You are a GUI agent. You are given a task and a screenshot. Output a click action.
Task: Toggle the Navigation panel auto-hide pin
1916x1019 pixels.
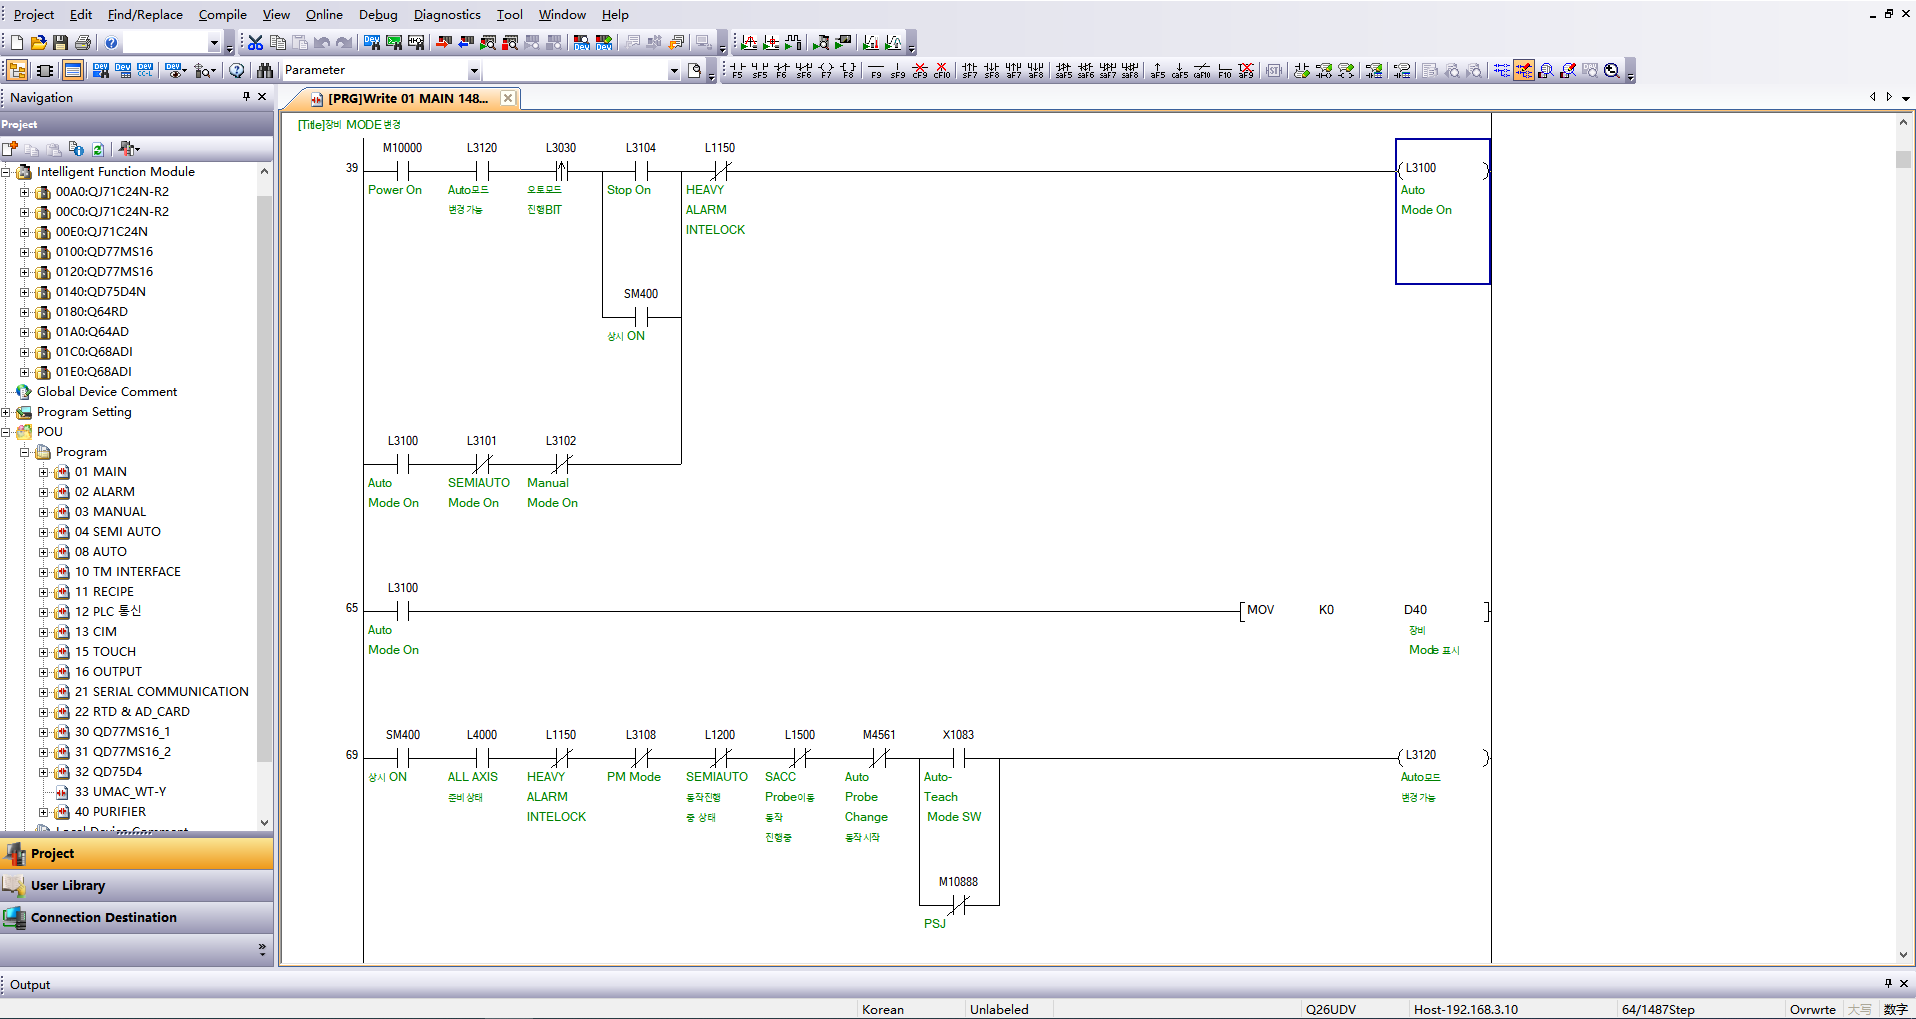pyautogui.click(x=246, y=97)
